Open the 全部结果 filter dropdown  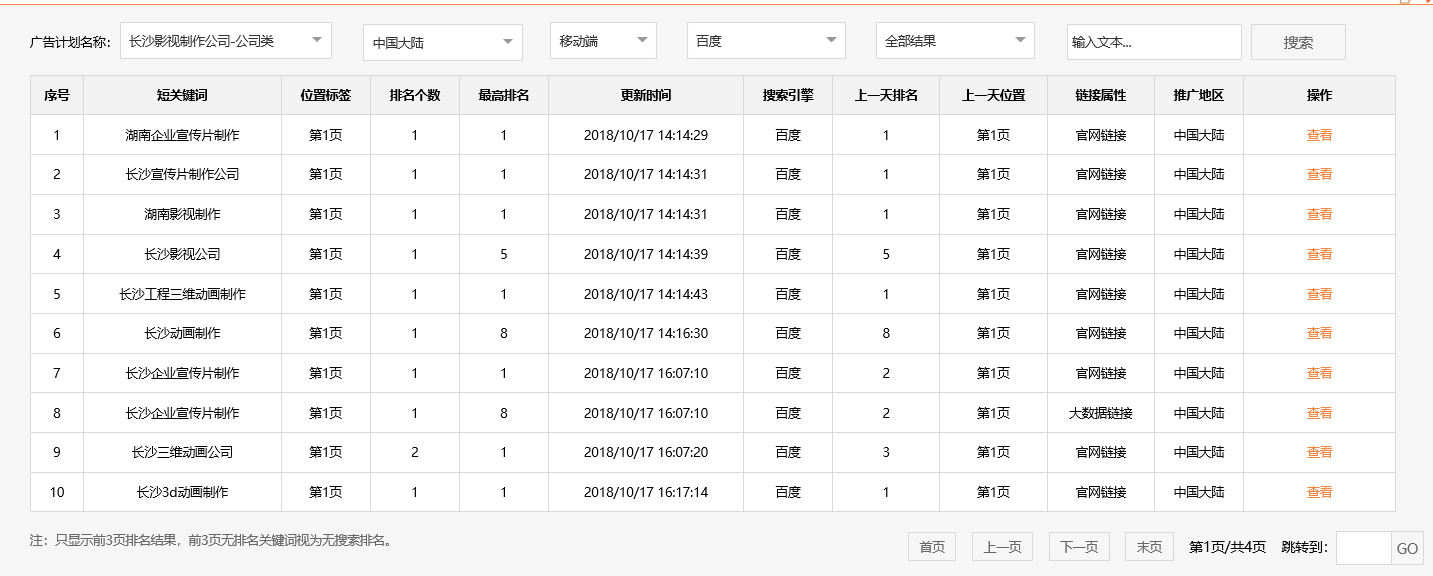point(955,41)
